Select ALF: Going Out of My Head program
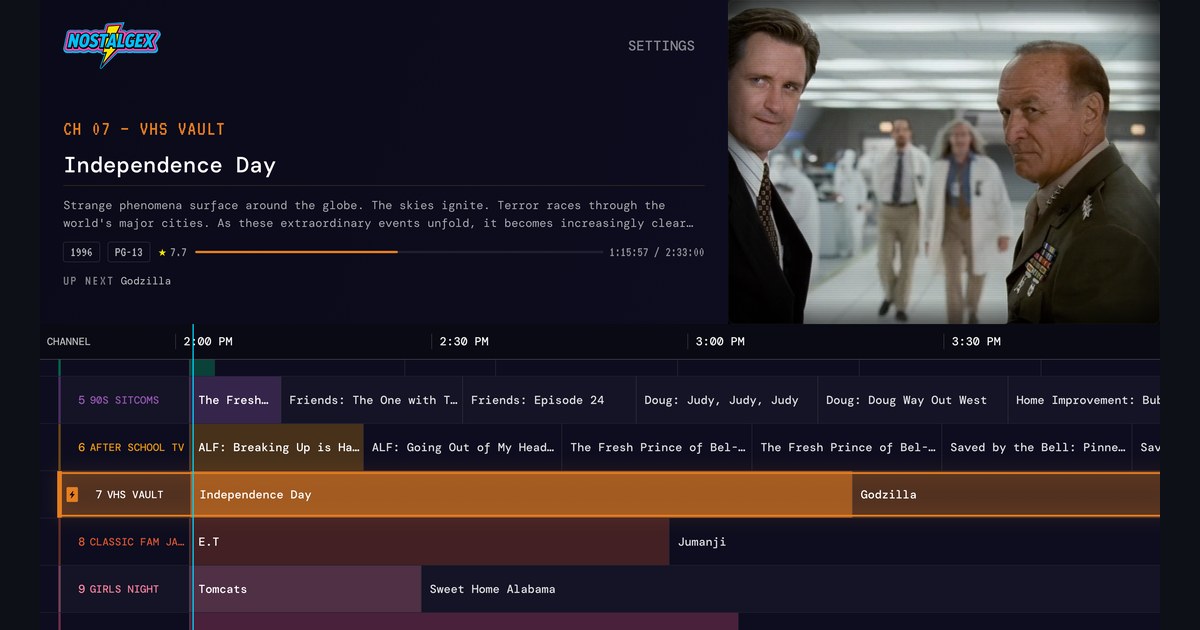The image size is (1200, 630). point(463,447)
